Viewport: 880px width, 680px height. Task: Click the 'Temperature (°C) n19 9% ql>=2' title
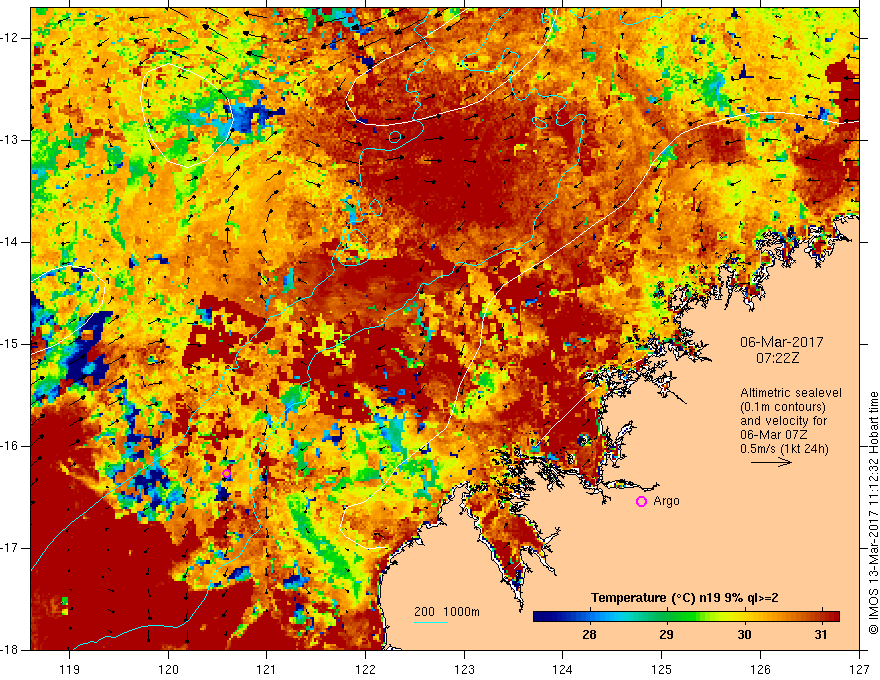pyautogui.click(x=685, y=598)
